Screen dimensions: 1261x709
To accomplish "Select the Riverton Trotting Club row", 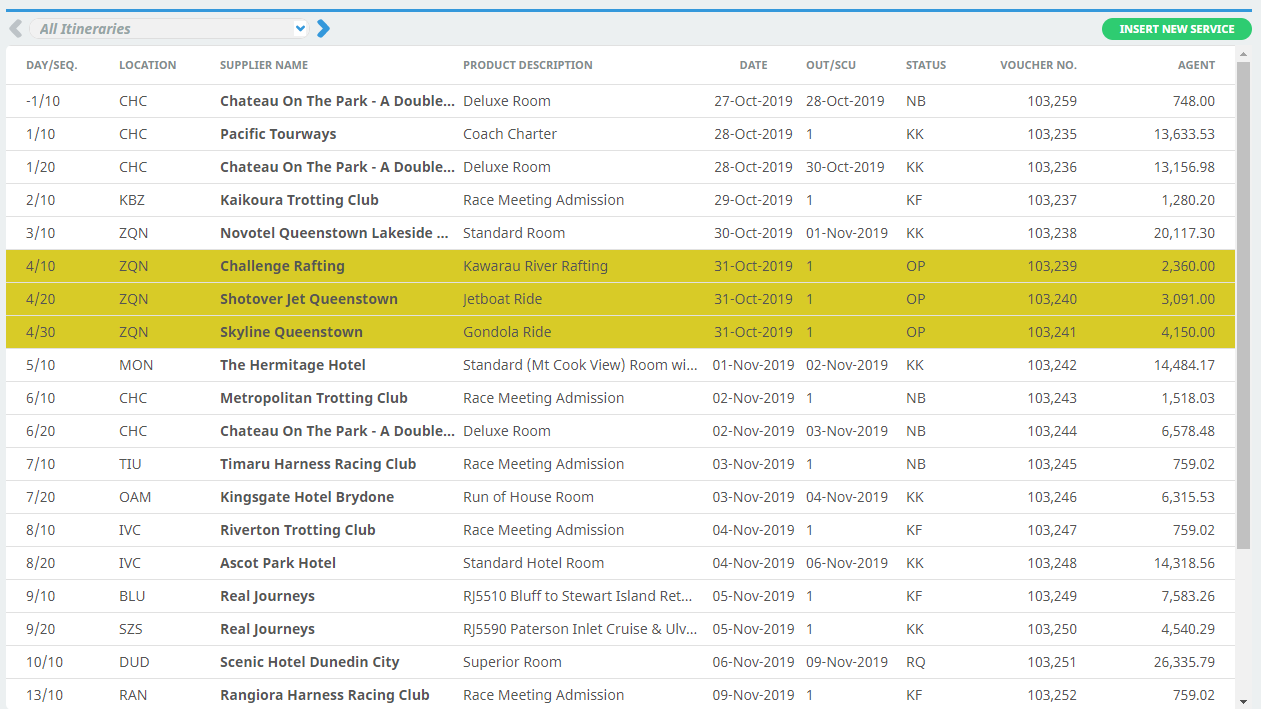I will [620, 530].
